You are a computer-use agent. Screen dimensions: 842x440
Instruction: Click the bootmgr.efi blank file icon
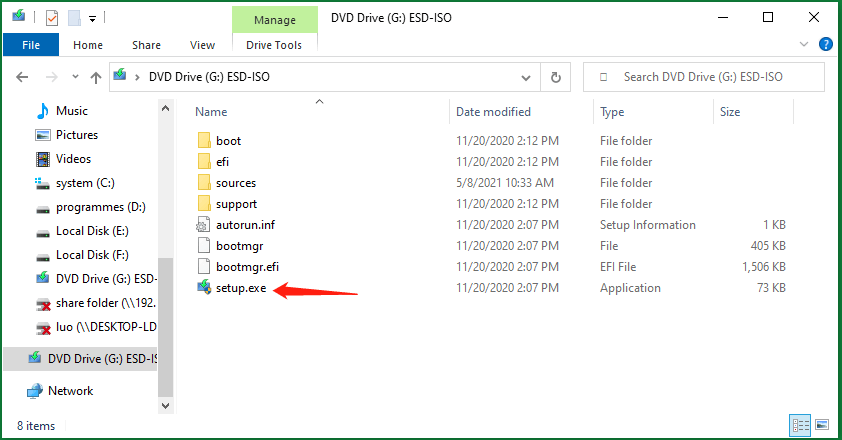pos(204,267)
